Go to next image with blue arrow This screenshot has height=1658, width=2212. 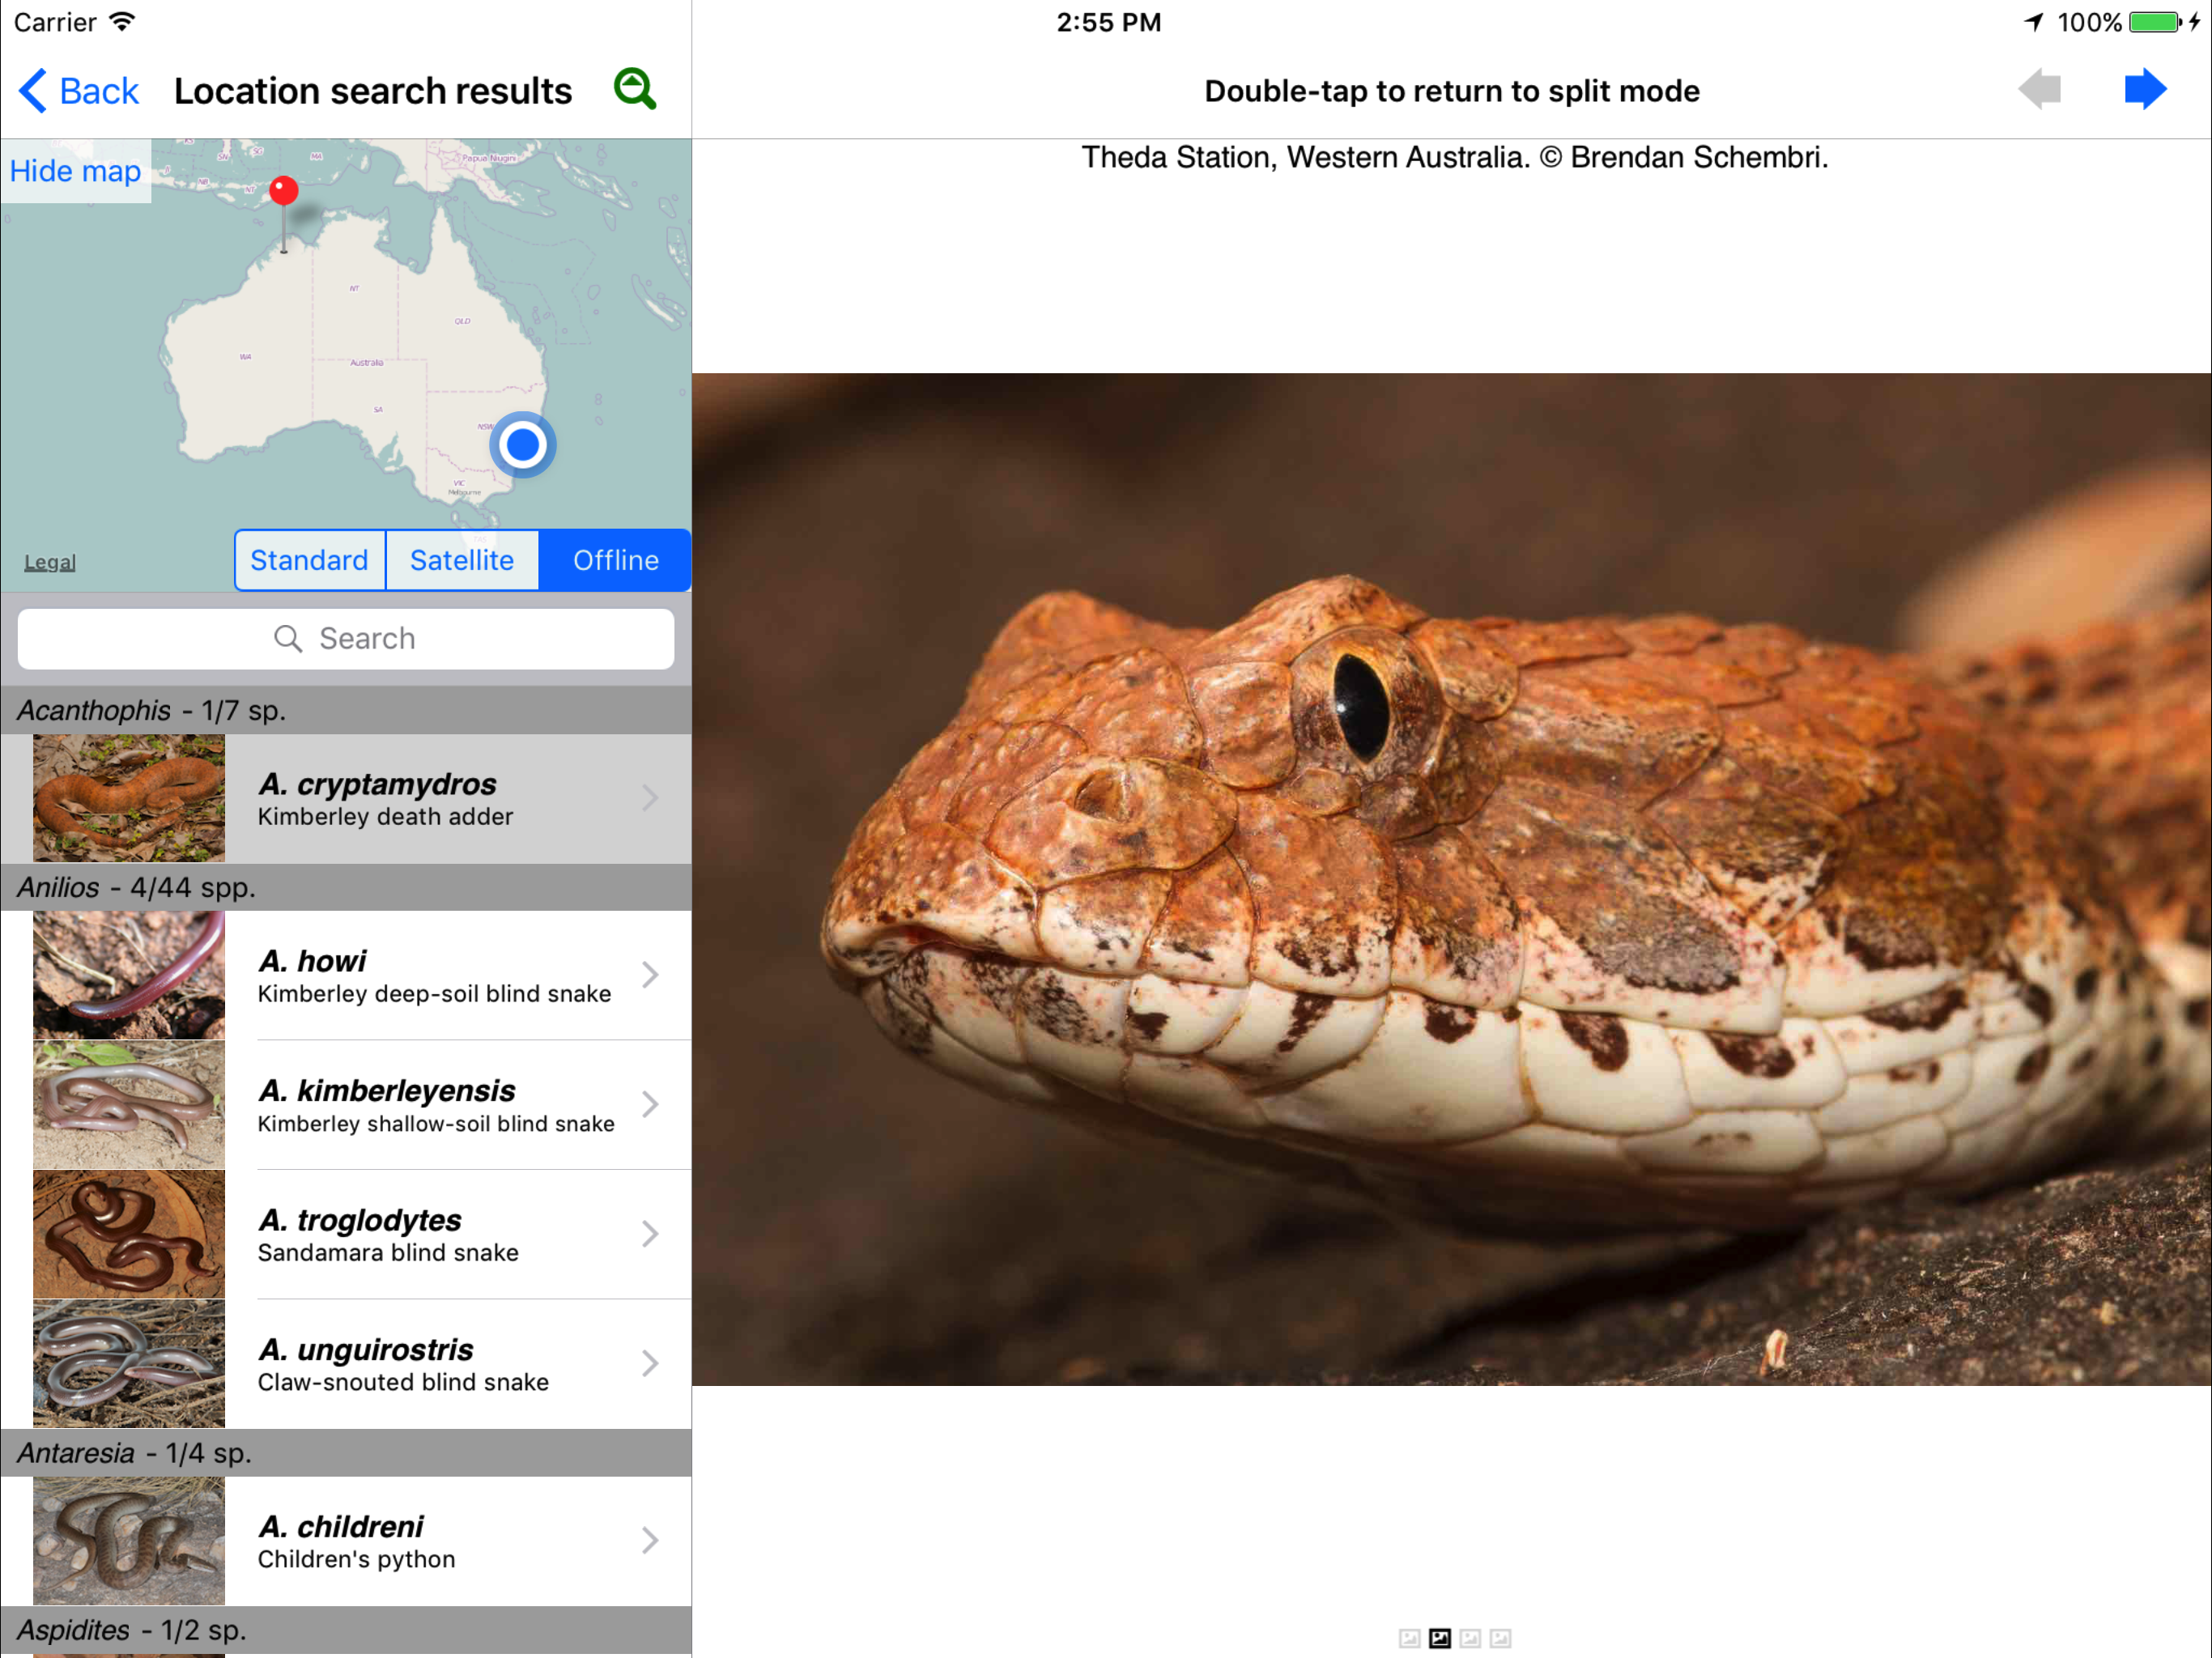(2145, 89)
